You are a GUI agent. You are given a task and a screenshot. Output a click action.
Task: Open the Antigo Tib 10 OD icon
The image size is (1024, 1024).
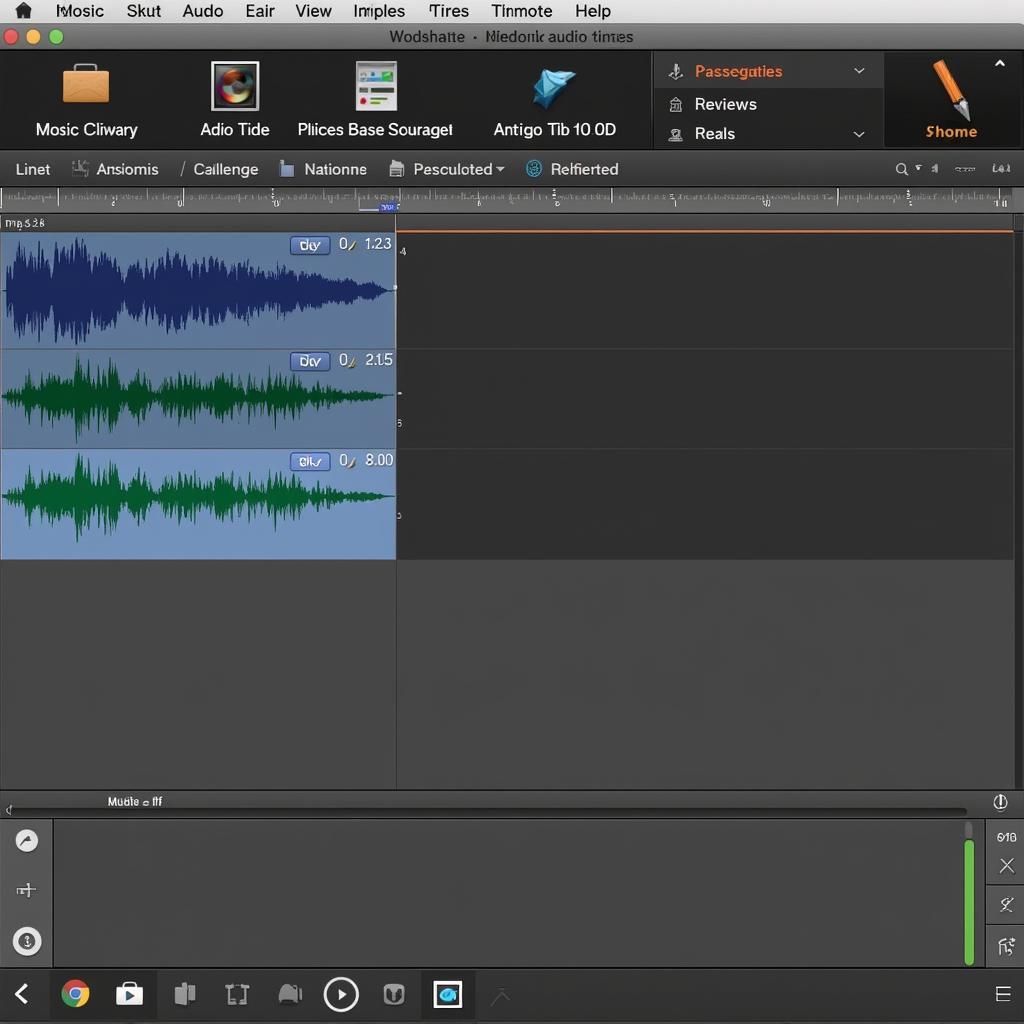click(x=554, y=88)
